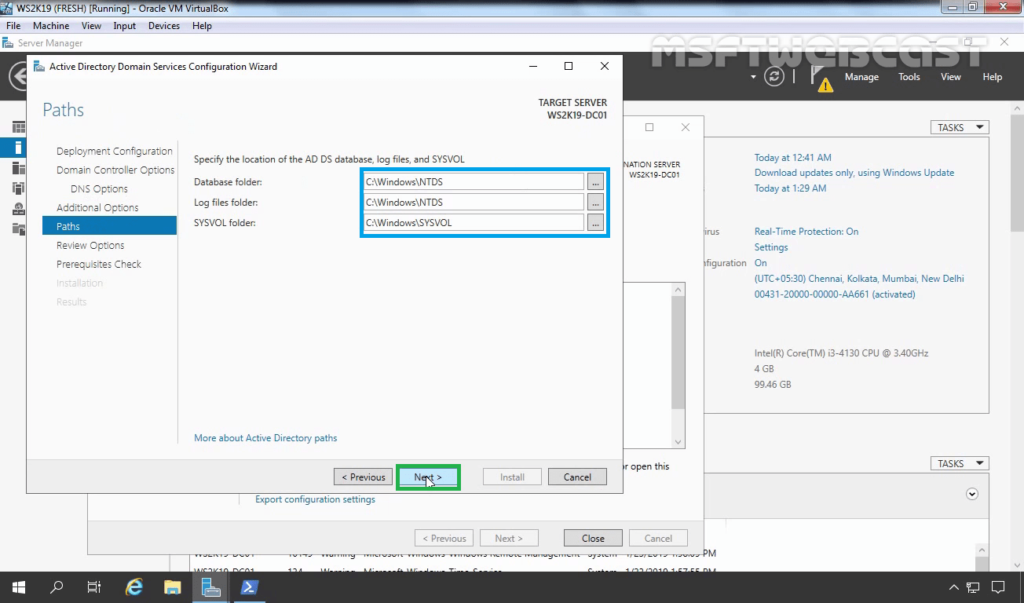Screen dimensions: 1024x603
Task: Click Real-Time Protection: On link
Action: [x=806, y=231]
